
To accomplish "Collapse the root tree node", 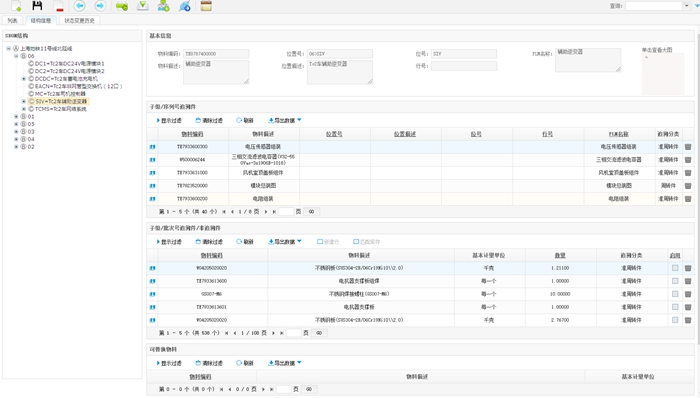I will point(8,48).
